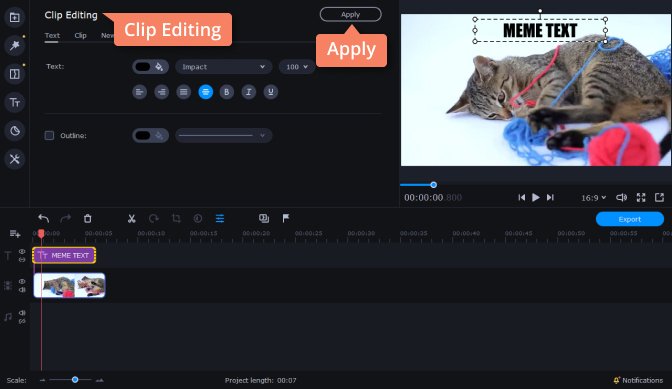Pick the text fill color swatch
The height and width of the screenshot is (389, 672).
143,67
